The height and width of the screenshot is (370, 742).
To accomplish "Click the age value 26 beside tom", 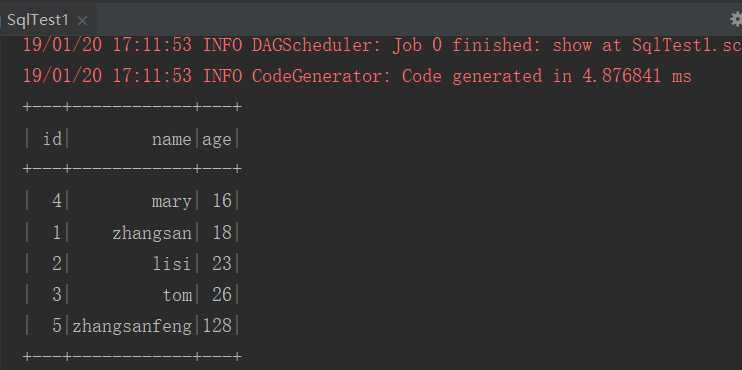I will [x=222, y=295].
